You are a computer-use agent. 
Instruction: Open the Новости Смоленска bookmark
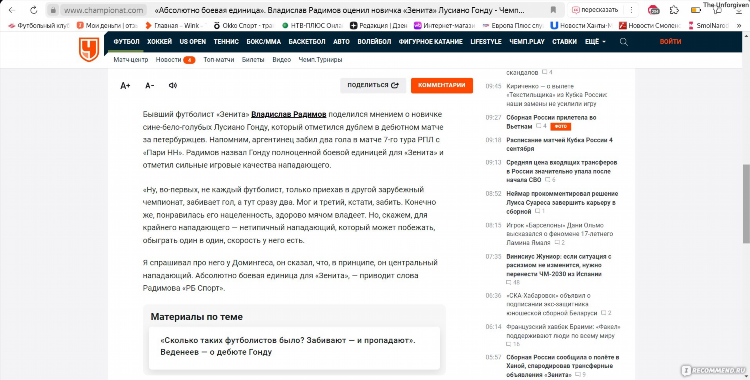click(650, 25)
